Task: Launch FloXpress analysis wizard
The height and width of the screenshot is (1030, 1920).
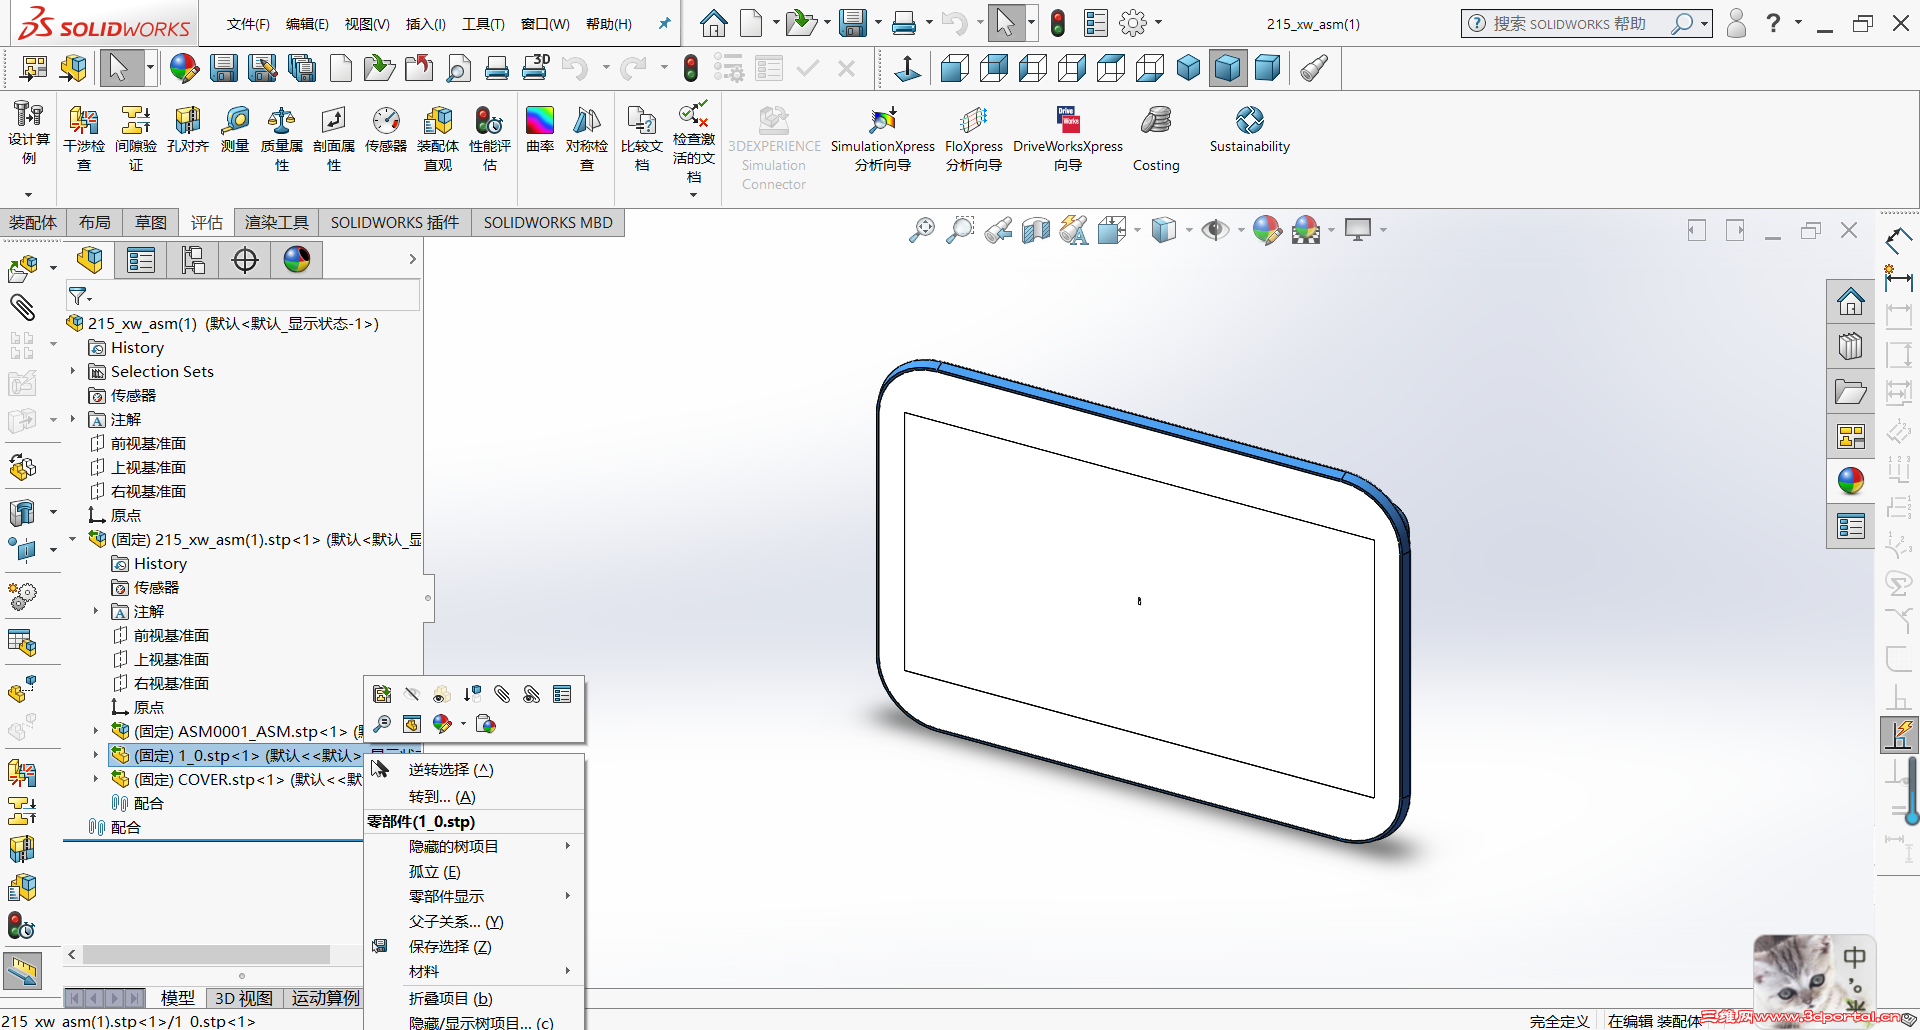Action: point(974,138)
